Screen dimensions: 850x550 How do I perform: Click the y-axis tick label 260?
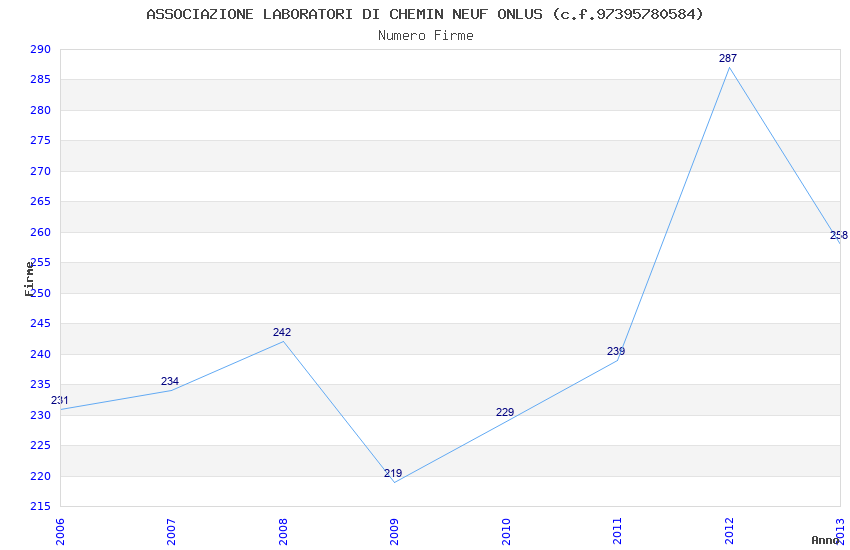pyautogui.click(x=40, y=232)
